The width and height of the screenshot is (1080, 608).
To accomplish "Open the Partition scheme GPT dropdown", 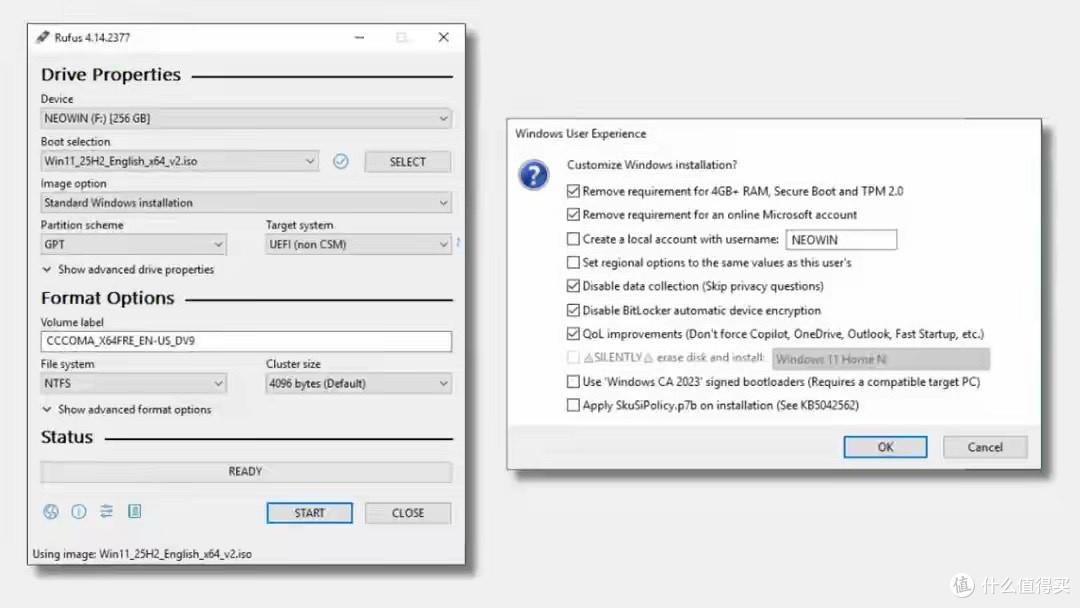I will pyautogui.click(x=133, y=244).
